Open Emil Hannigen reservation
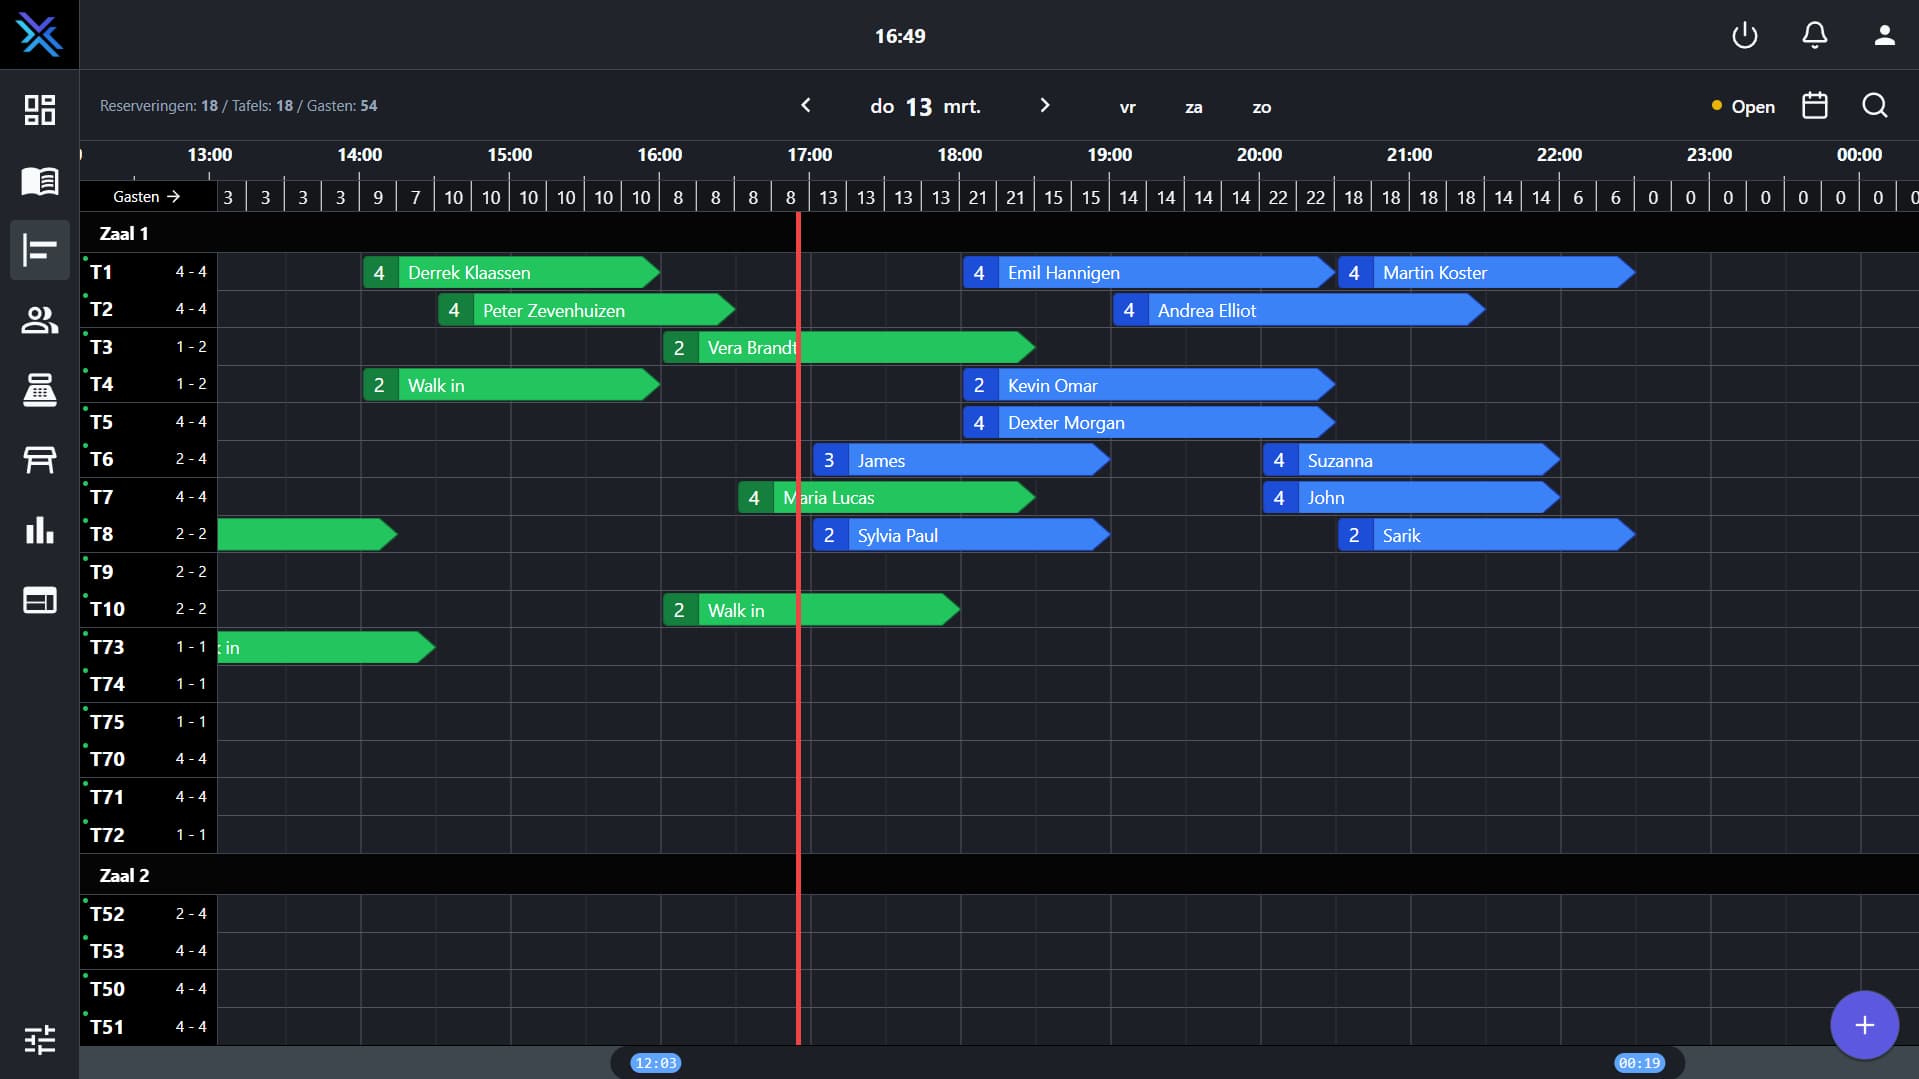 click(1148, 272)
